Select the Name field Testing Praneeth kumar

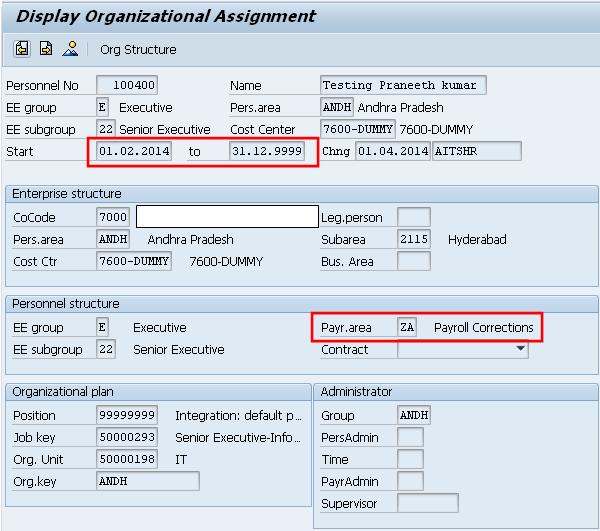[403, 85]
